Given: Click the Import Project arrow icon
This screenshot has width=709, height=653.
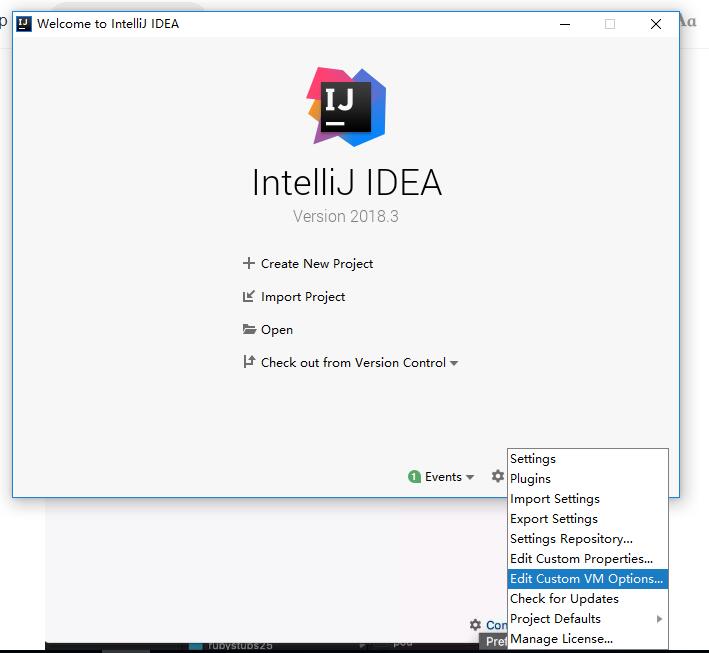Looking at the screenshot, I should (x=249, y=296).
